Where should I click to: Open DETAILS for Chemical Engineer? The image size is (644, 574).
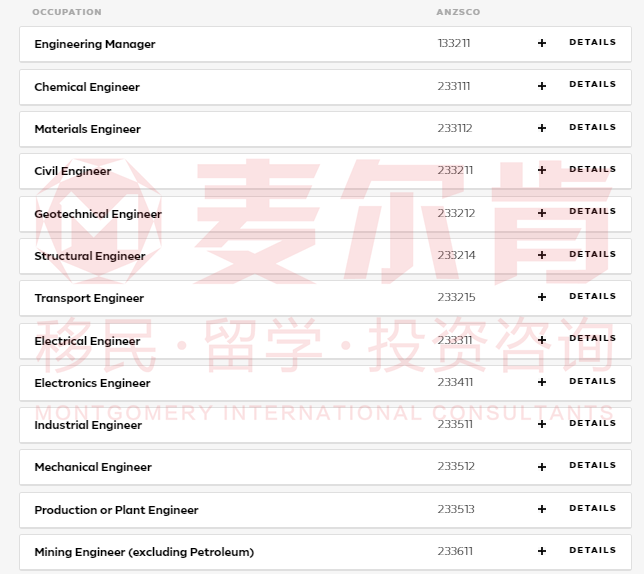point(592,84)
